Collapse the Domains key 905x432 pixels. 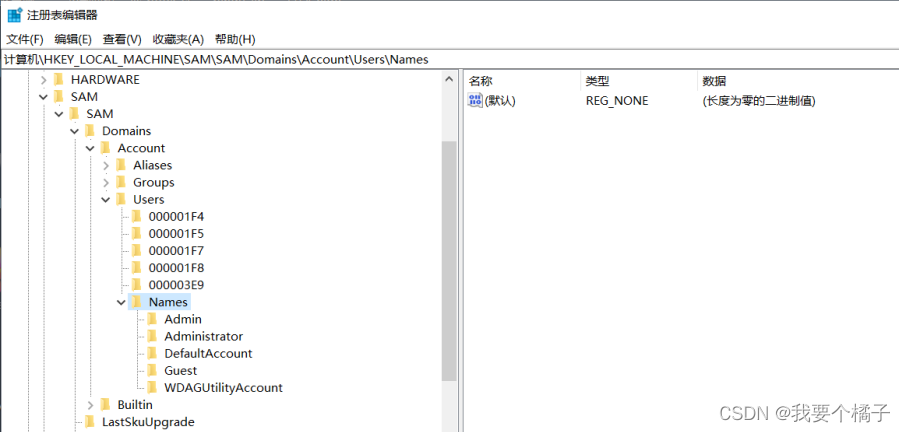(x=74, y=131)
